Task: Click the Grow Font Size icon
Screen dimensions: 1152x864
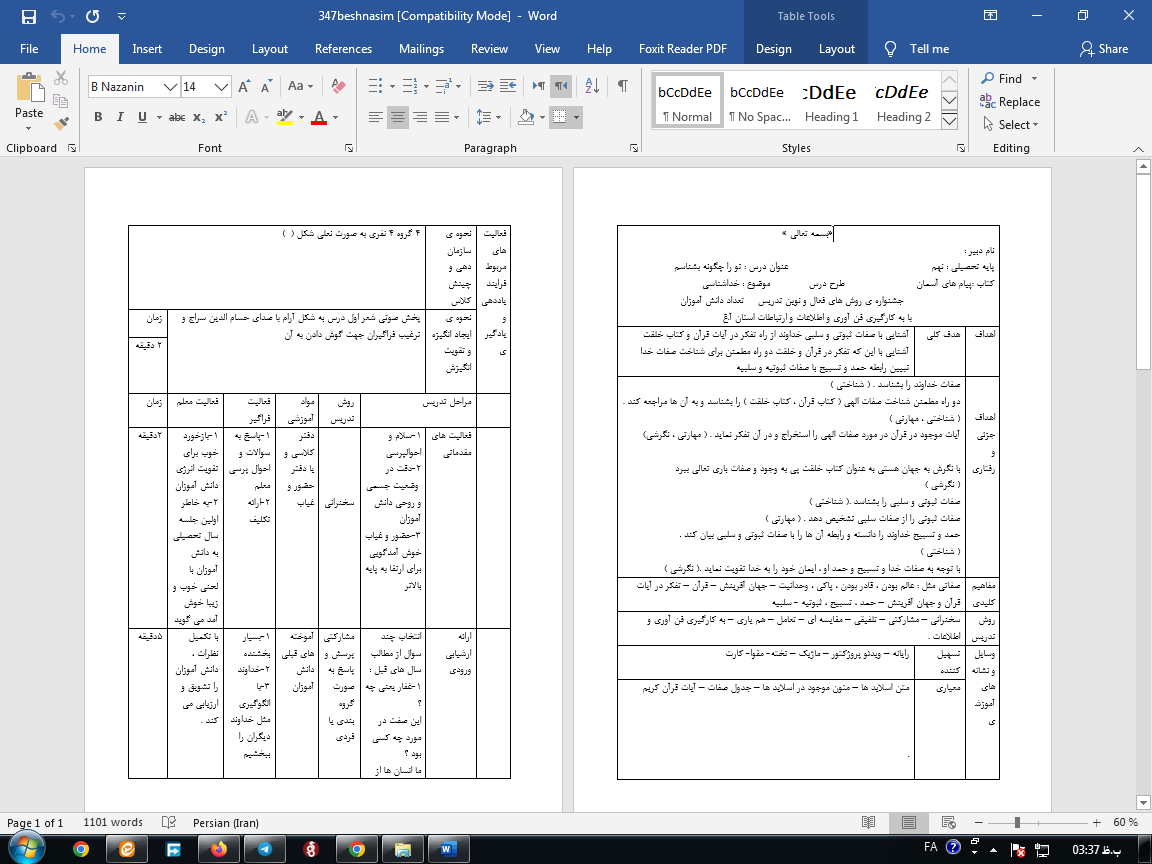Action: click(245, 87)
